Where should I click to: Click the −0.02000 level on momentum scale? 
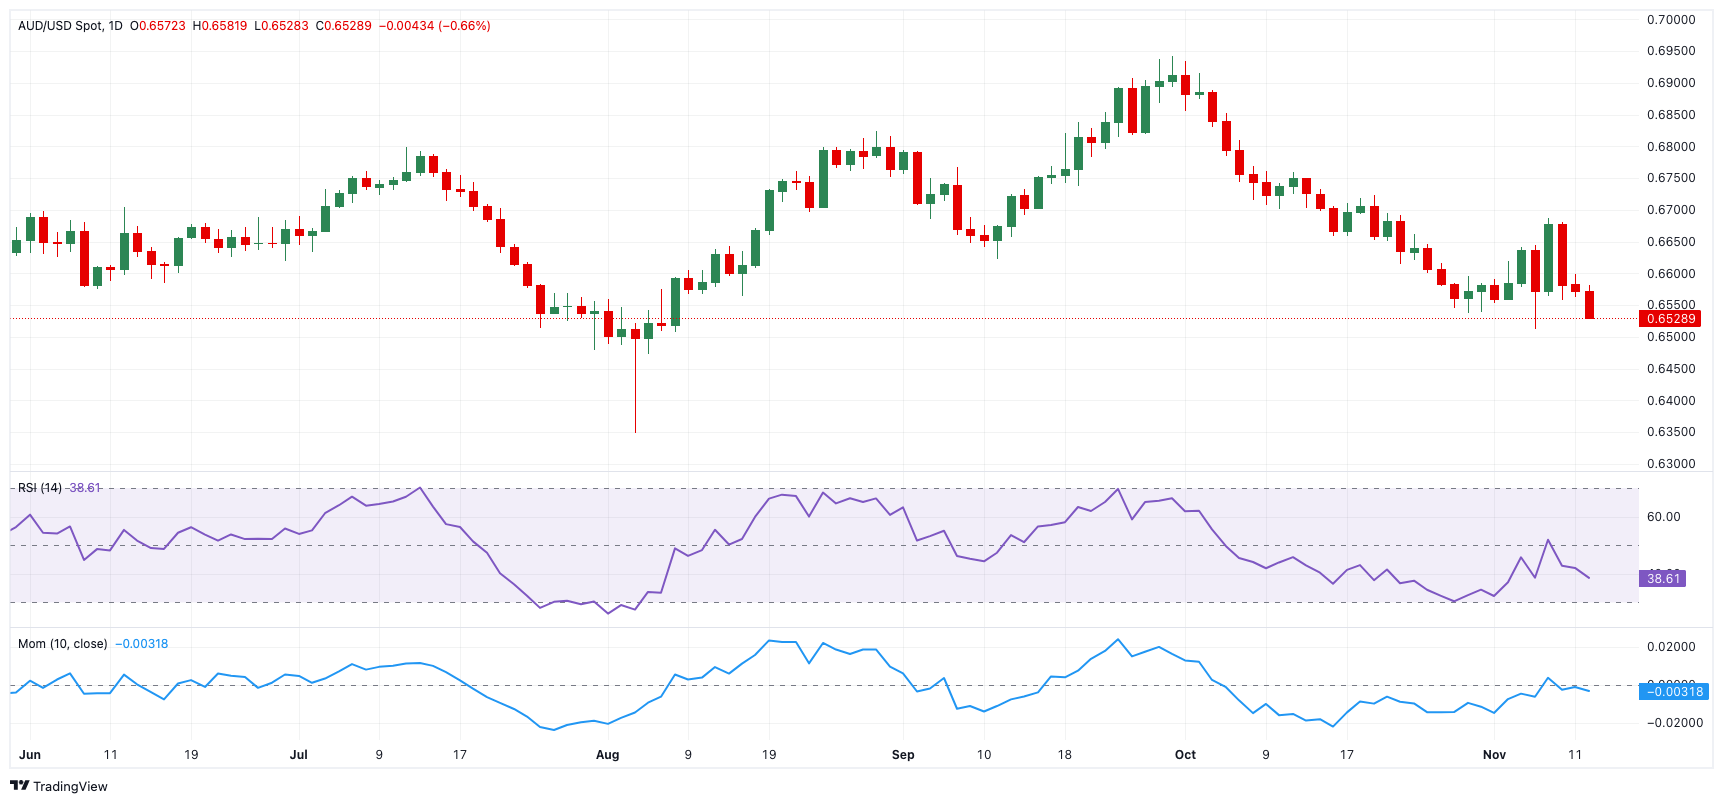tap(1671, 723)
